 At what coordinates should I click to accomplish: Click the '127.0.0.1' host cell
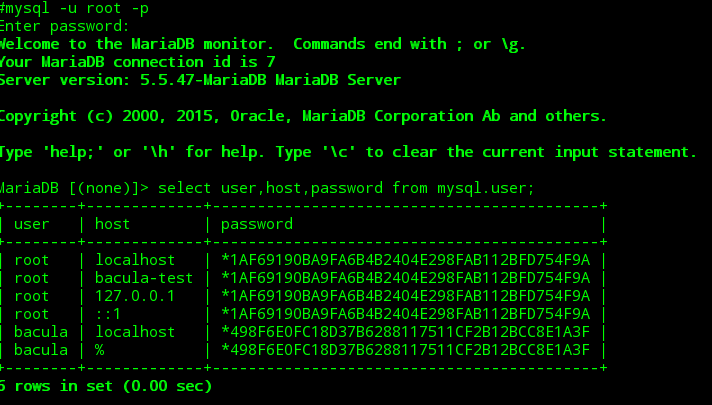135,296
